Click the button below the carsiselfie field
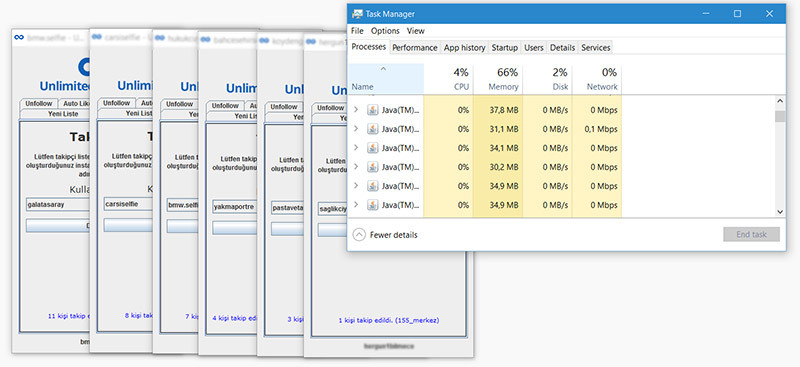The image size is (800, 367). pos(128,225)
